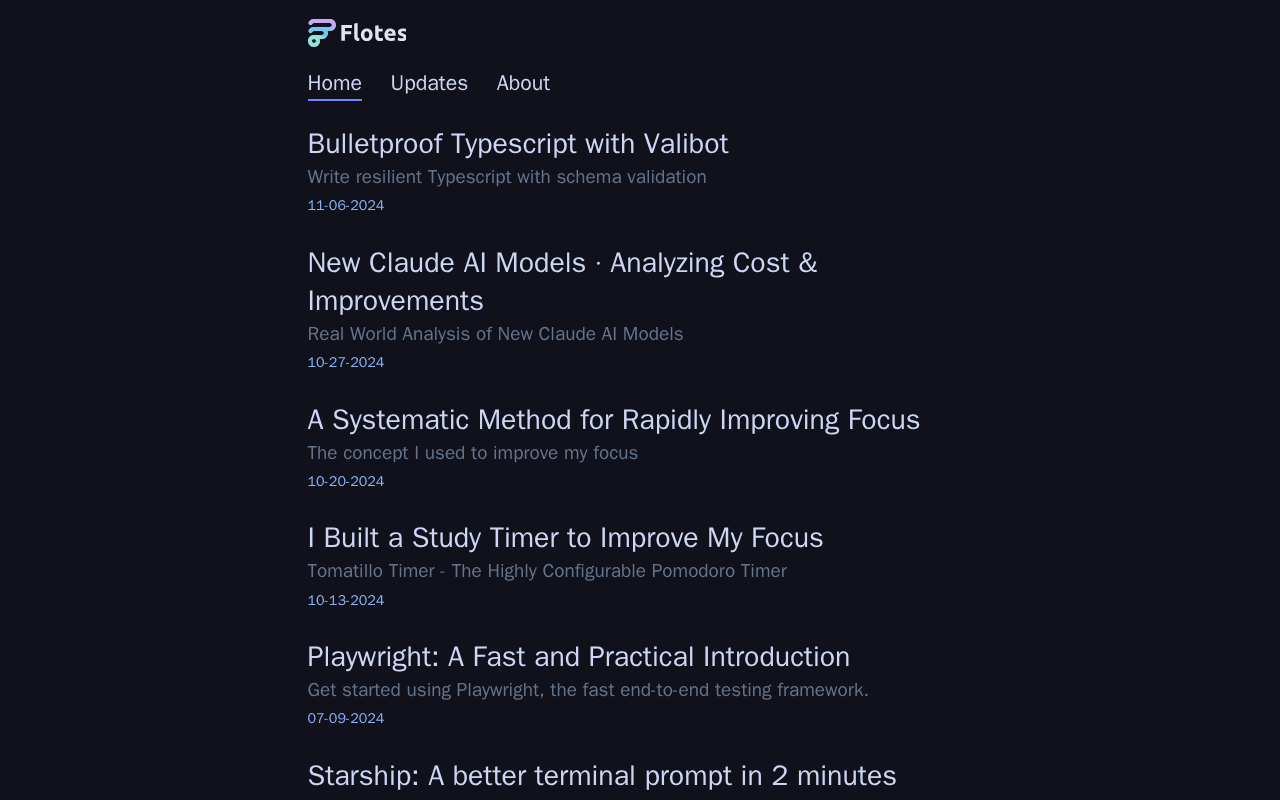Screen dimensions: 1280x800
Task: Click the 11-06-2024 post date
Action: 345,205
